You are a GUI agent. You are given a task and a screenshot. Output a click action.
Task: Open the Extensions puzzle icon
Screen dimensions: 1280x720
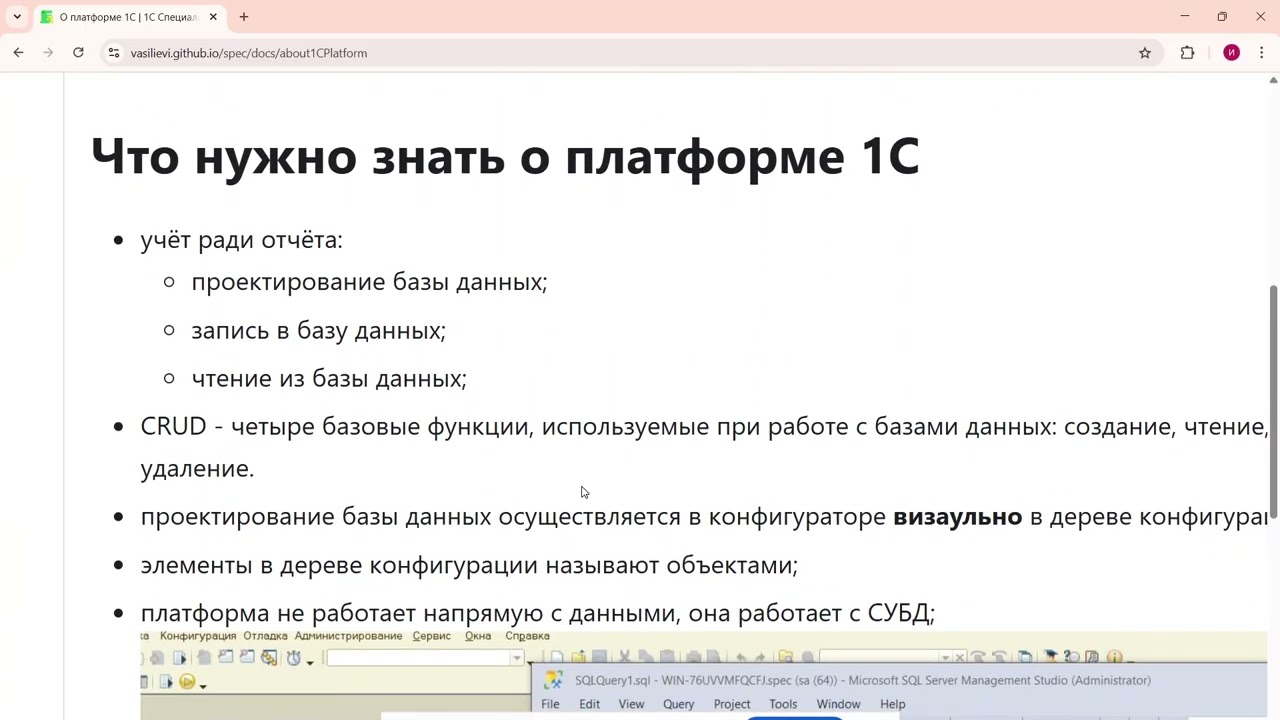coord(1188,53)
